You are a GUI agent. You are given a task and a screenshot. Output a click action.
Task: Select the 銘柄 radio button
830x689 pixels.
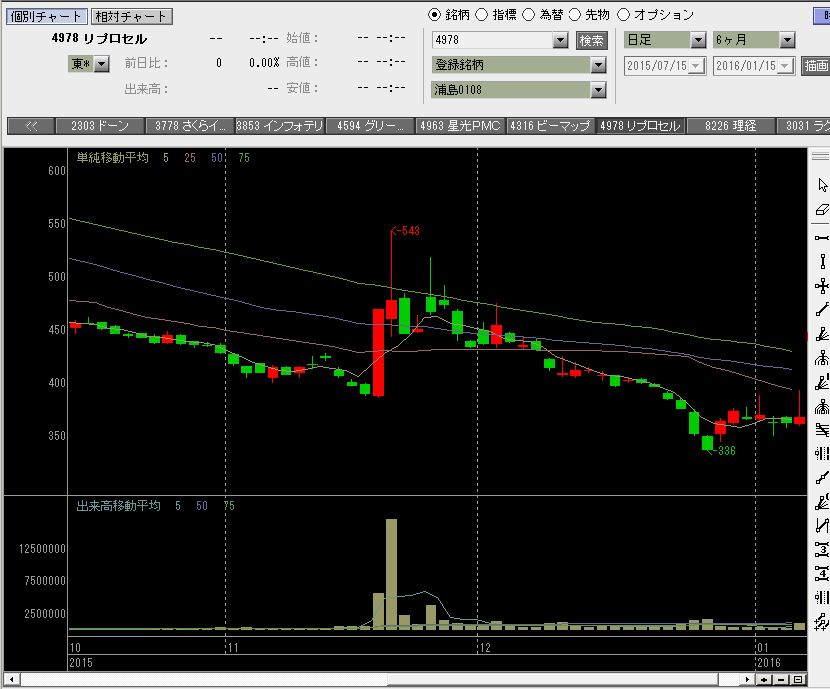[434, 15]
